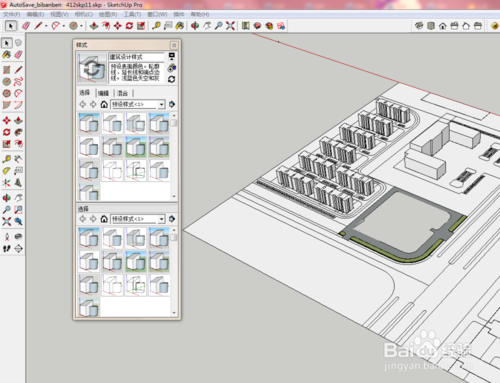Select the Scale tool in top toolbar
This screenshot has width=500, height=383.
[x=141, y=26]
